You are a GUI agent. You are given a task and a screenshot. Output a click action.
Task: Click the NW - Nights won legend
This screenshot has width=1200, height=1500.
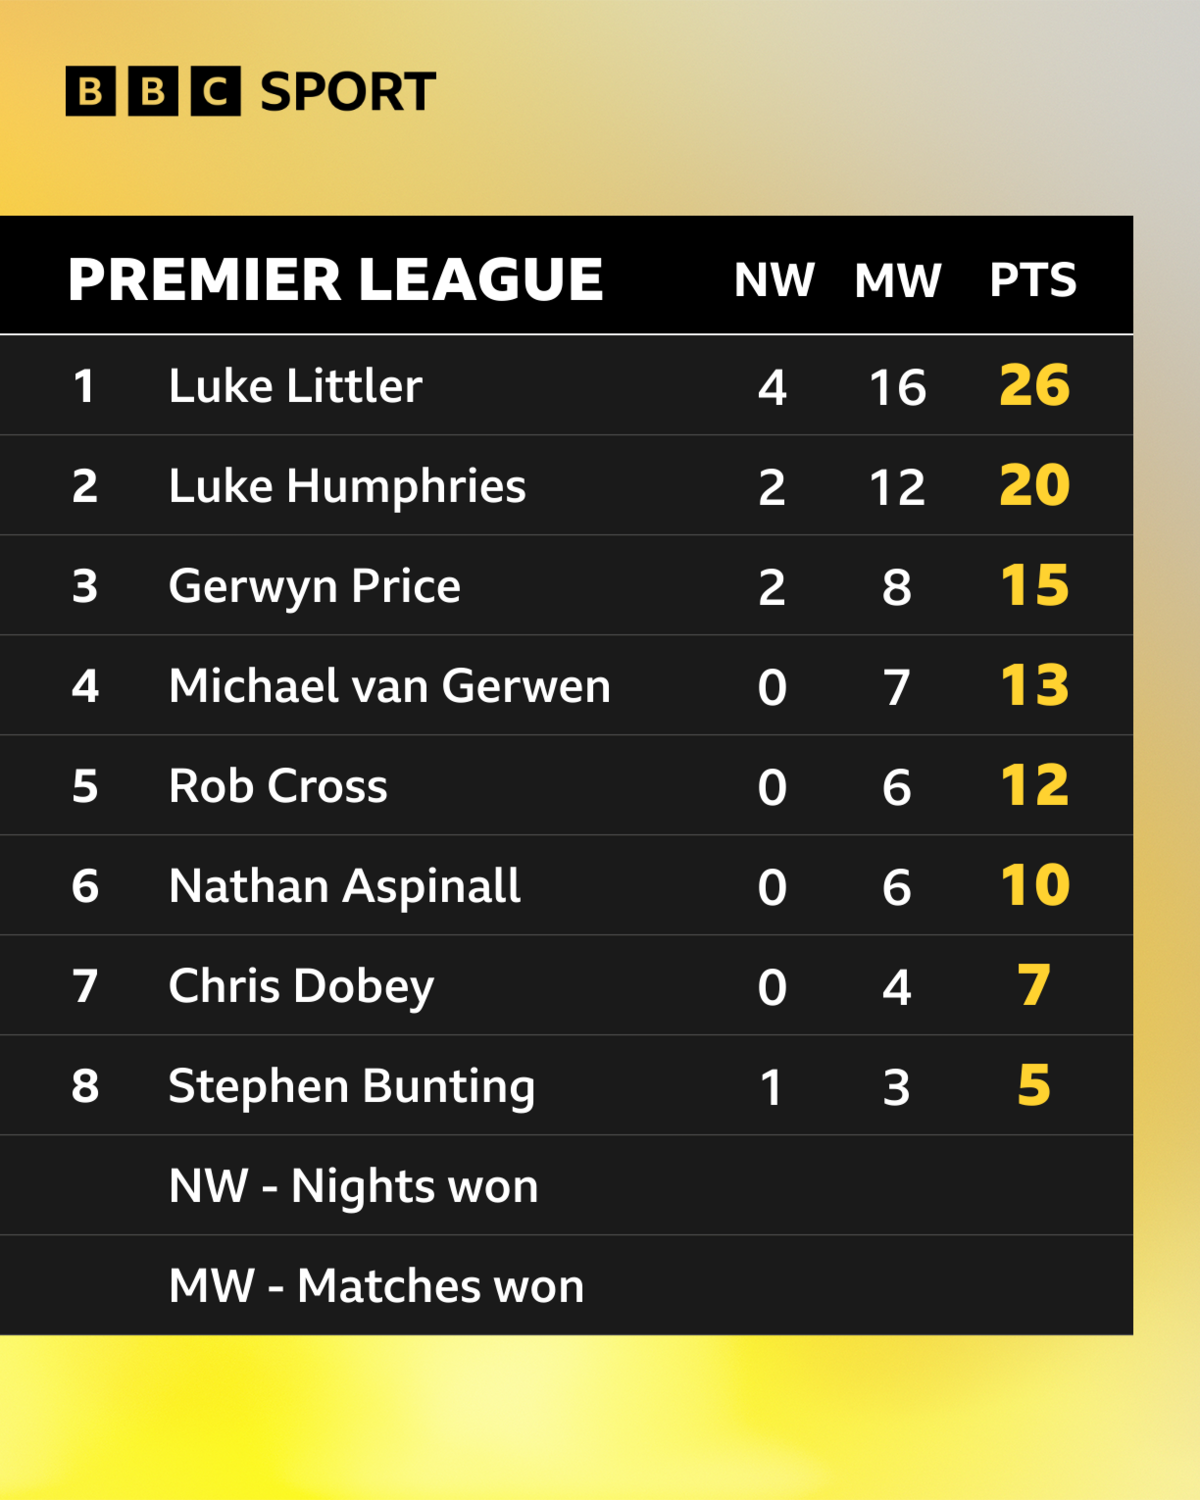click(353, 1187)
